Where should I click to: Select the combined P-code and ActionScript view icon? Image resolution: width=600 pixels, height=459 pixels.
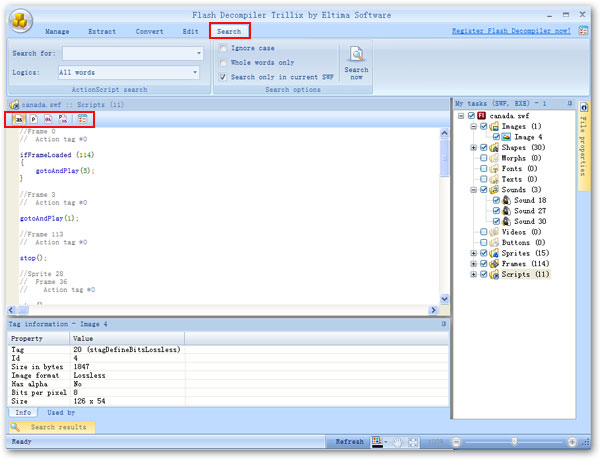tap(63, 119)
